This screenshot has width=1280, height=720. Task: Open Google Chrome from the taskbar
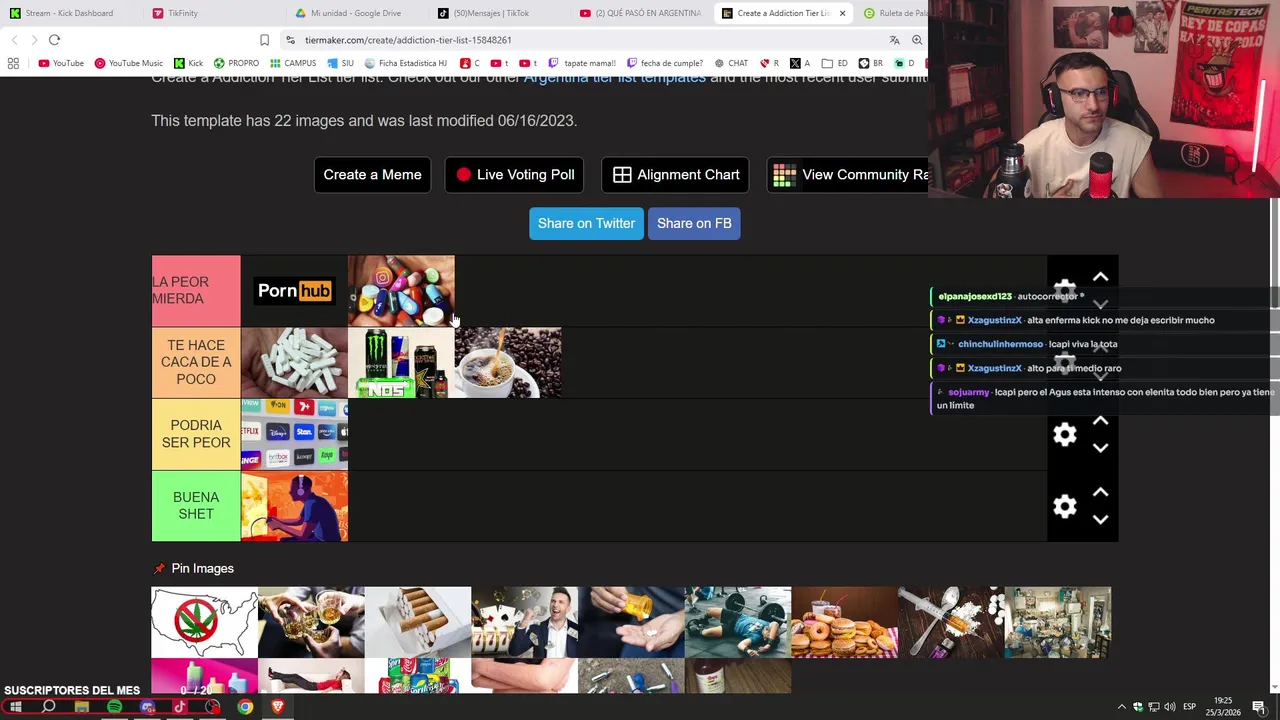245,707
